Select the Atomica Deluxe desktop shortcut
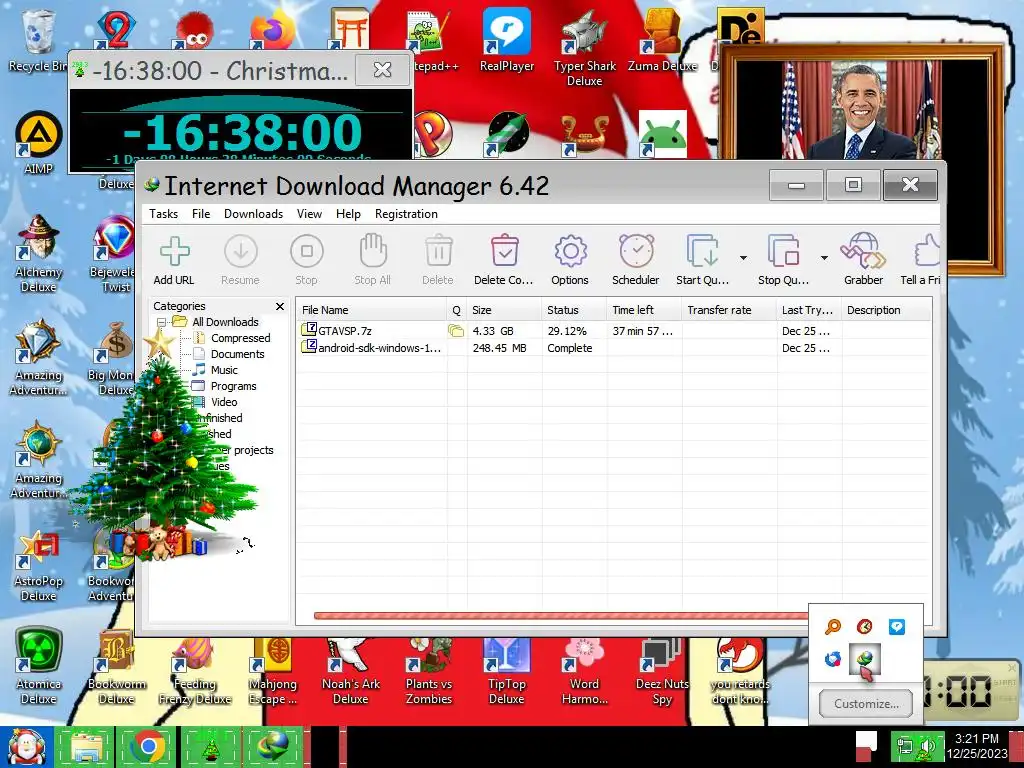The height and width of the screenshot is (768, 1024). pyautogui.click(x=39, y=666)
